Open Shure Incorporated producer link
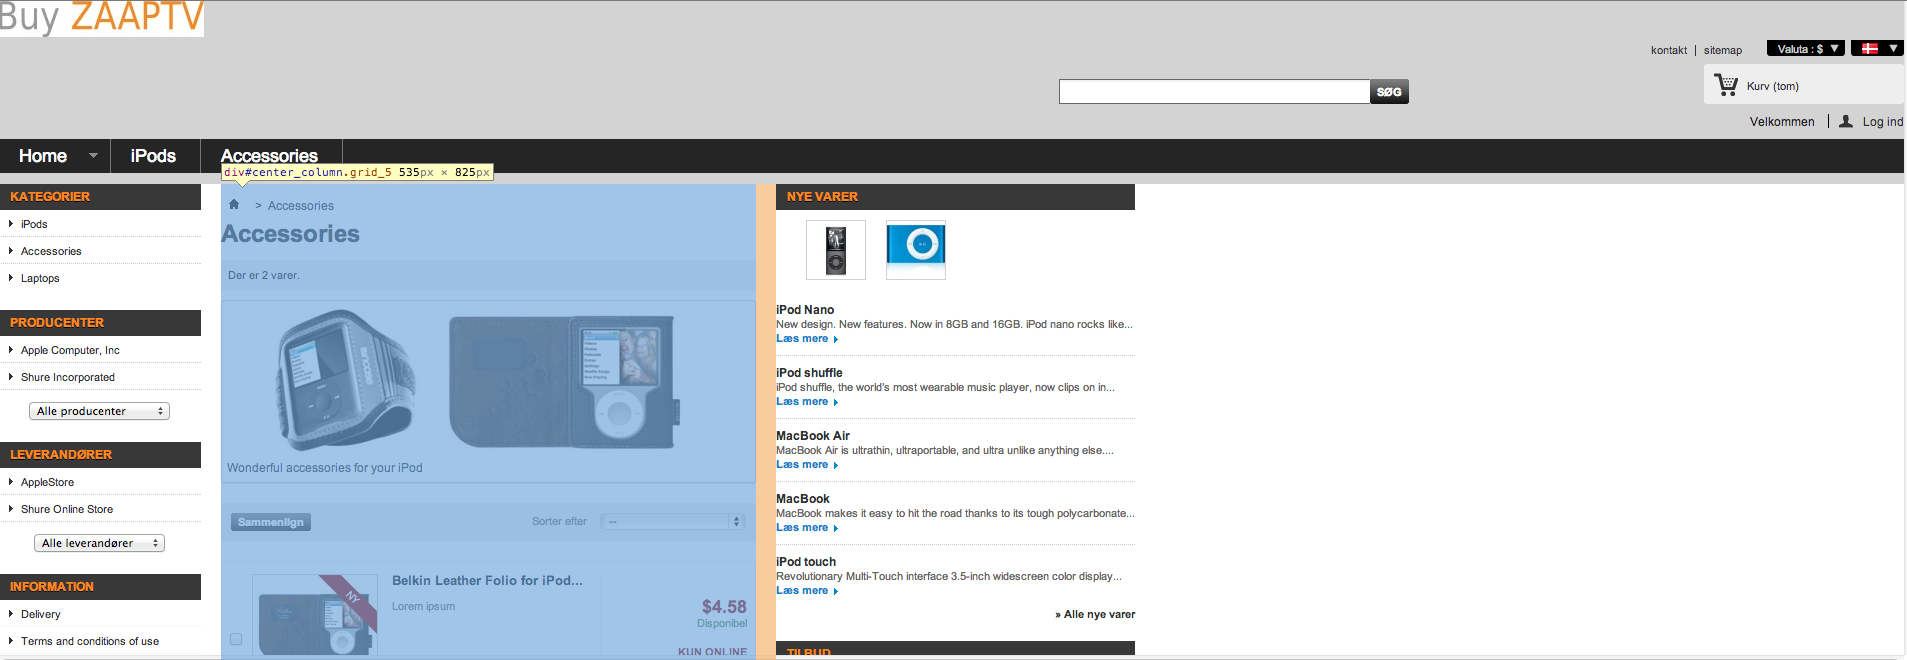Image resolution: width=1907 pixels, height=660 pixels. pyautogui.click(x=68, y=377)
